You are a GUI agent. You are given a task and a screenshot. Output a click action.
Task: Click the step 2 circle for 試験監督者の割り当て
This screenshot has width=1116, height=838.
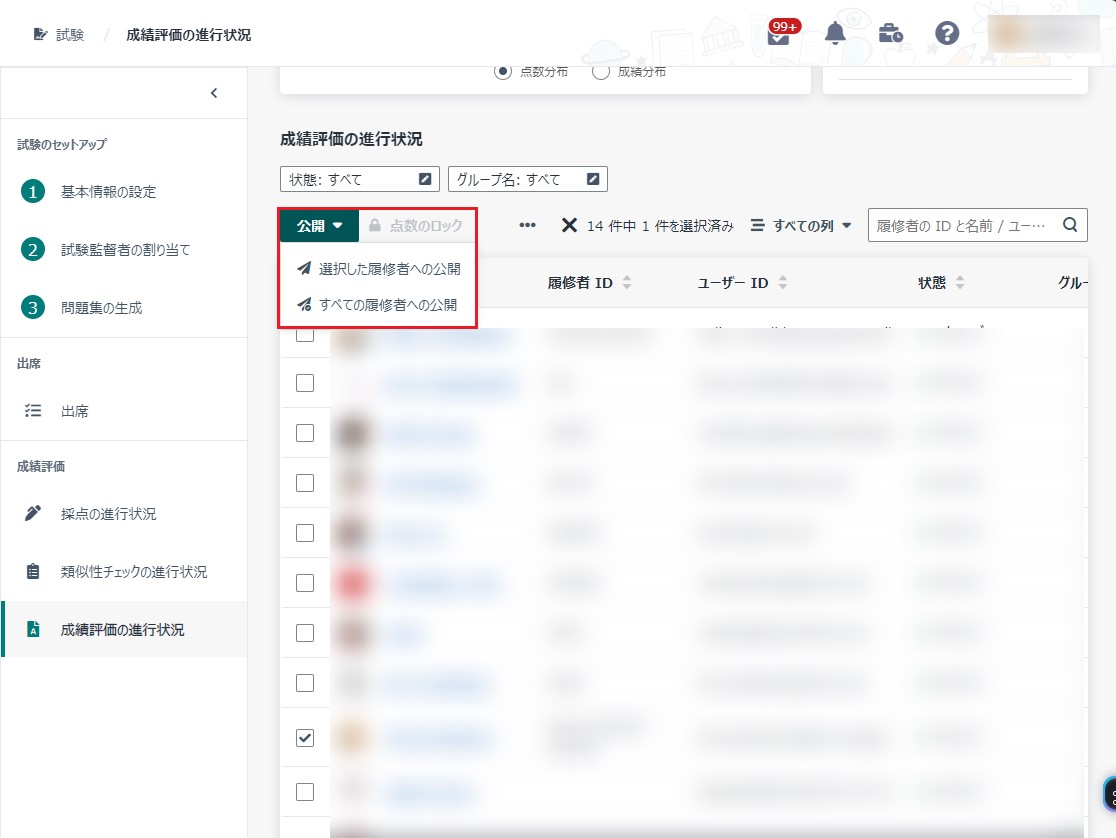click(x=33, y=249)
